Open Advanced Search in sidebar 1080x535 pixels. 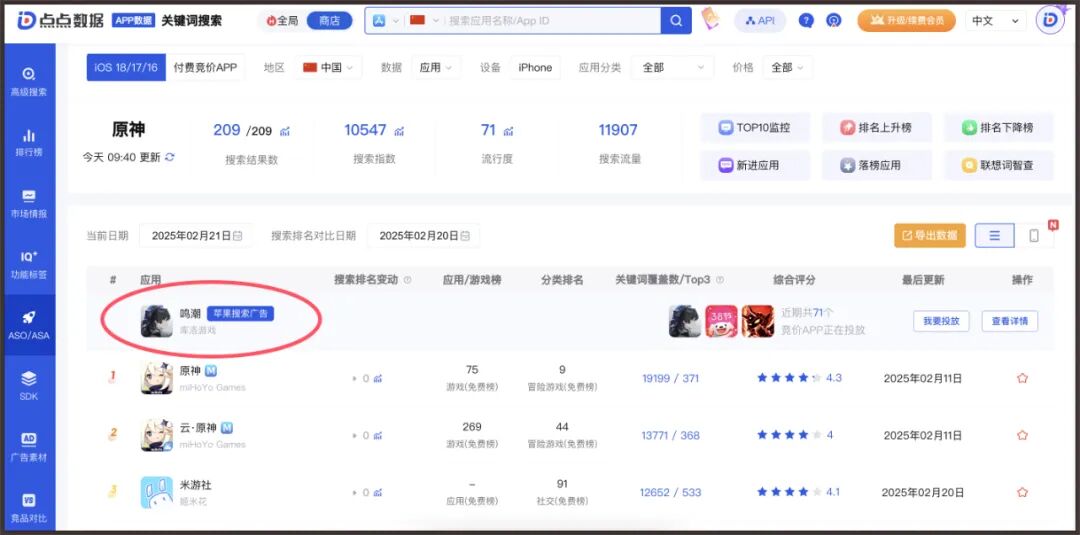[29, 81]
